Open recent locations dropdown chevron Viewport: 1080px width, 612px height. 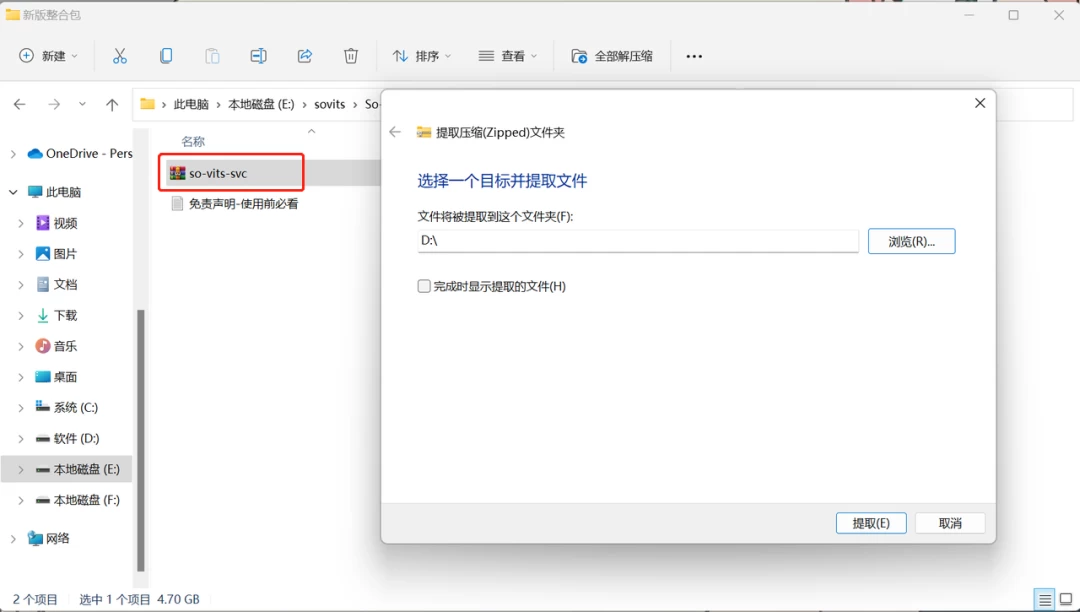pyautogui.click(x=82, y=104)
